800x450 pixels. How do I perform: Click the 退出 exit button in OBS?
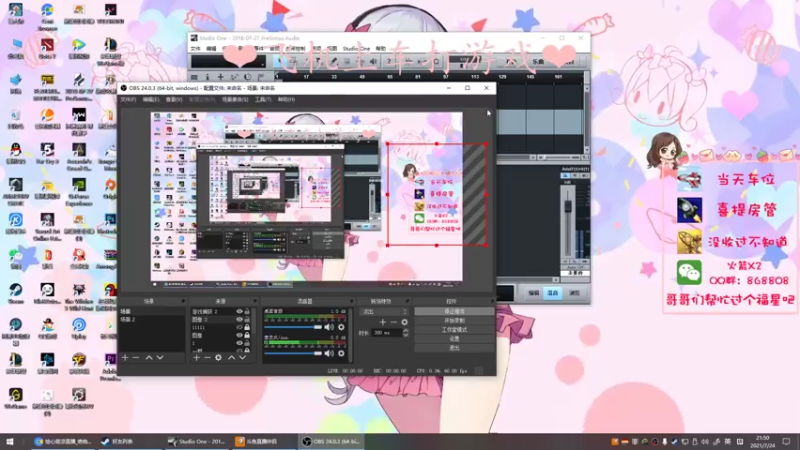pos(454,348)
